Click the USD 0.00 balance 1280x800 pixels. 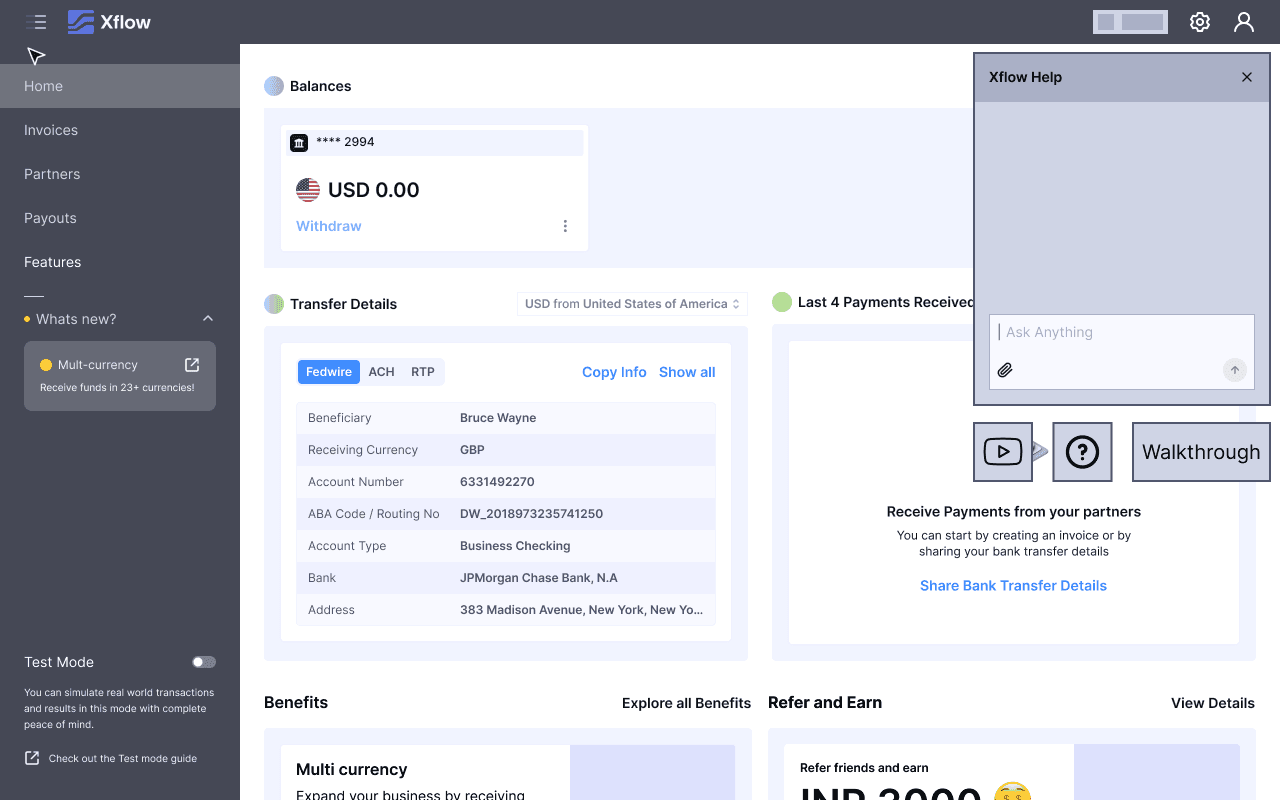(x=374, y=190)
